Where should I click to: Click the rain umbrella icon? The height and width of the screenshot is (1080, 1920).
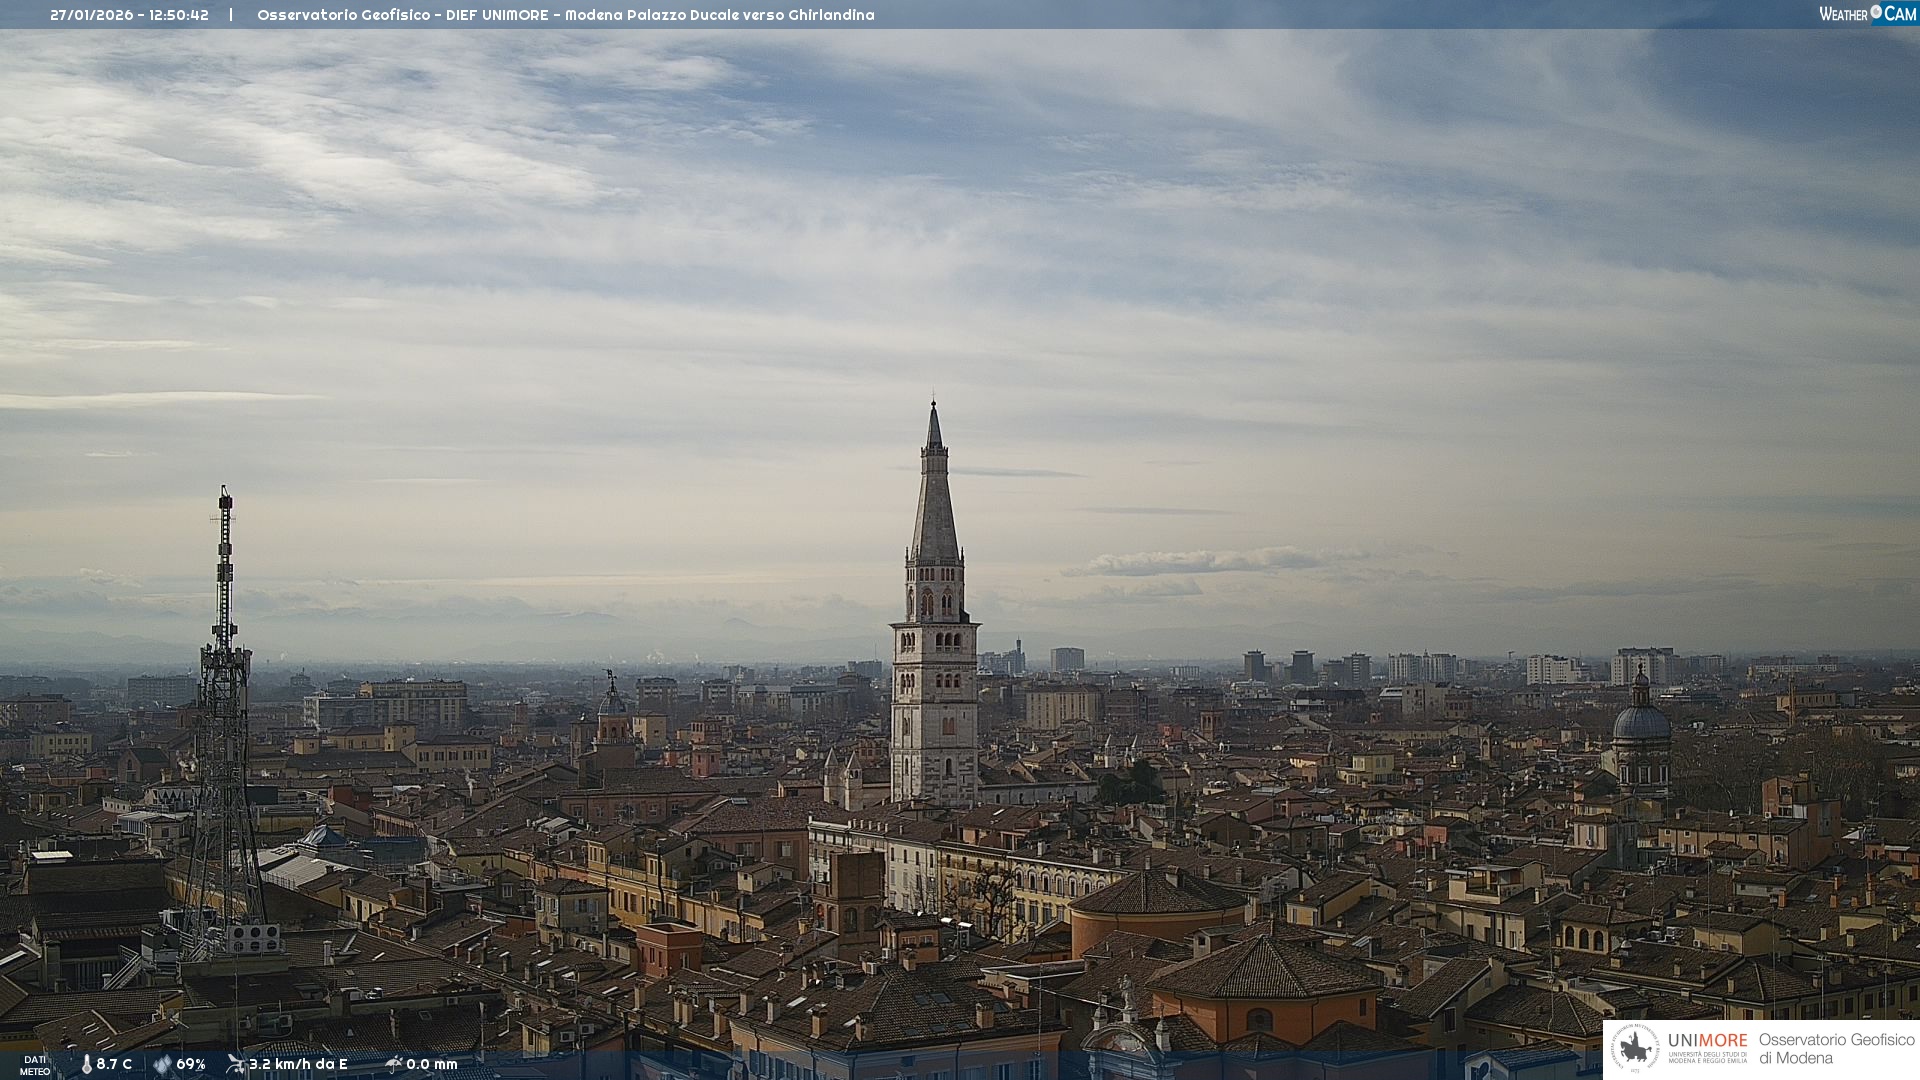coord(393,1064)
